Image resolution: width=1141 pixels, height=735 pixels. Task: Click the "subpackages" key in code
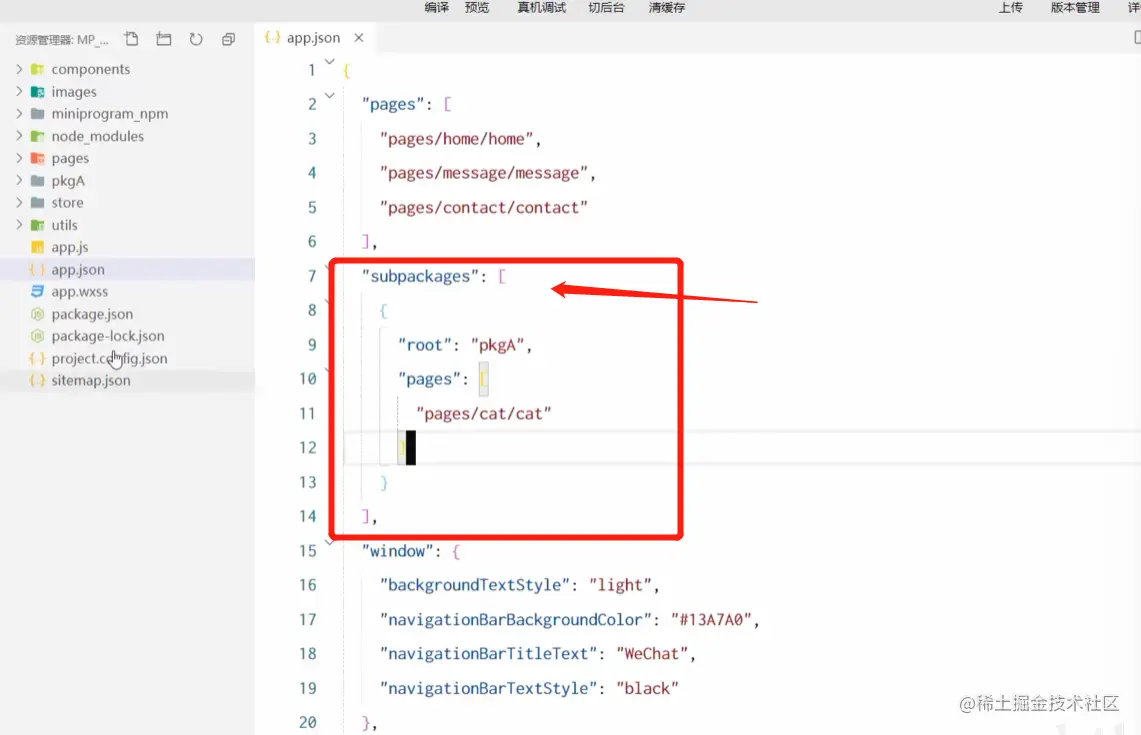[420, 277]
